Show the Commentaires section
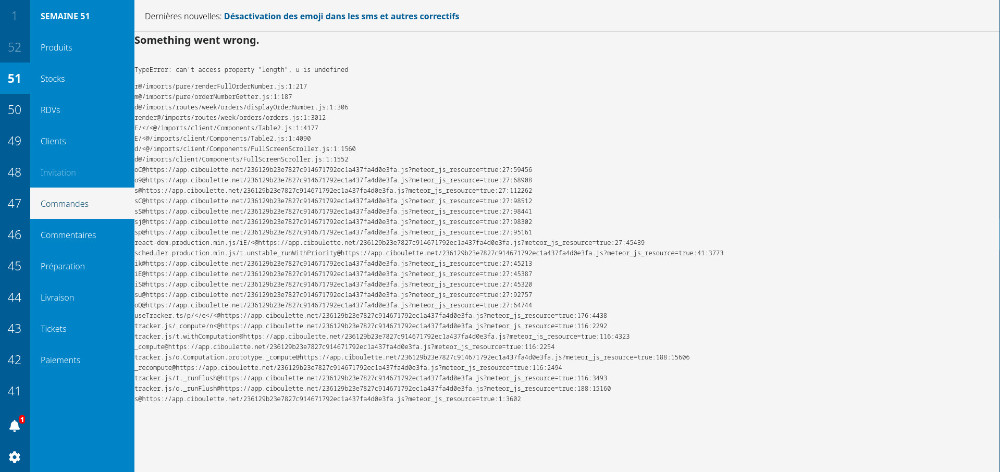 point(68,235)
